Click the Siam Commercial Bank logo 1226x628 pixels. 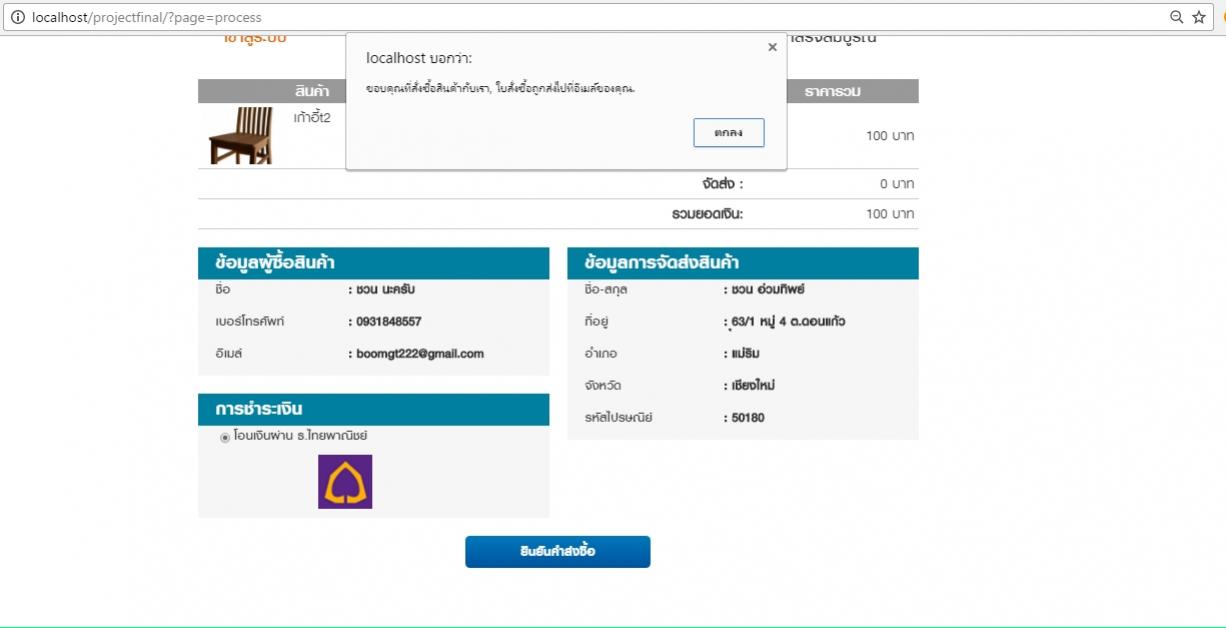345,482
